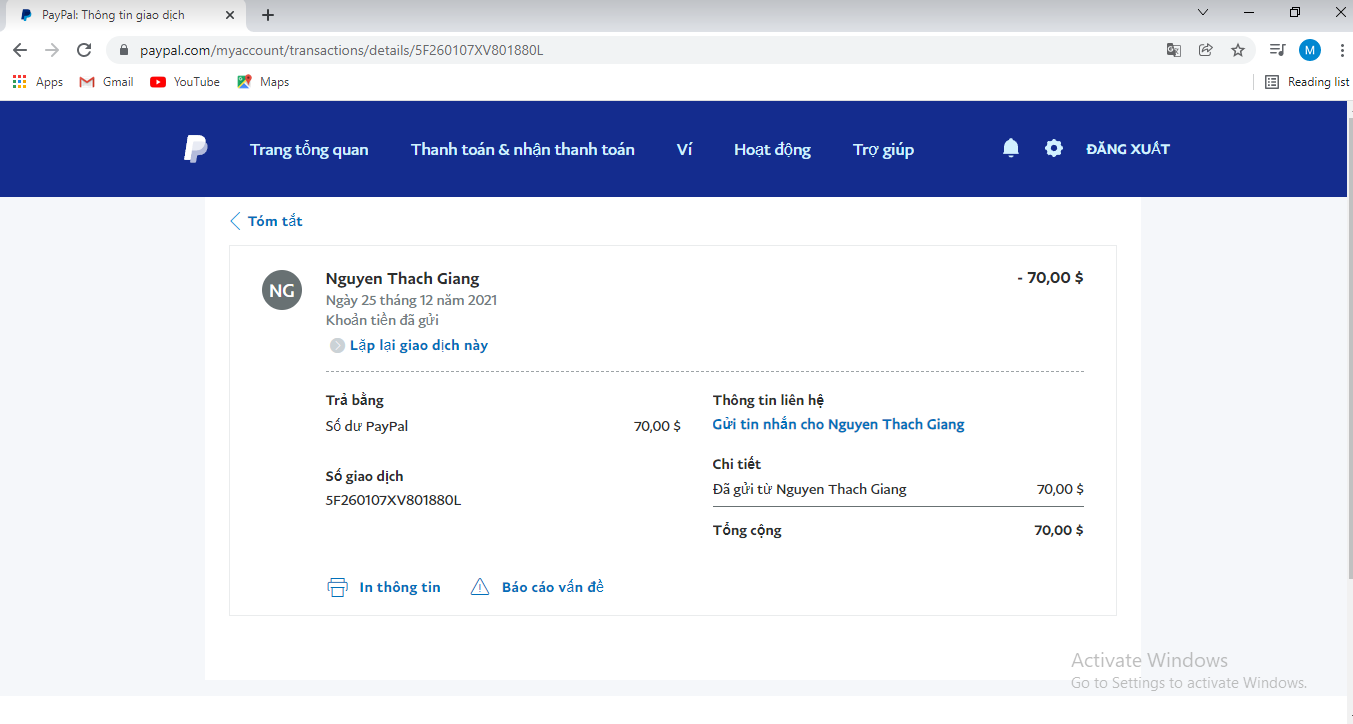Click the PayPal logo icon
This screenshot has width=1353, height=724.
pyautogui.click(x=195, y=149)
